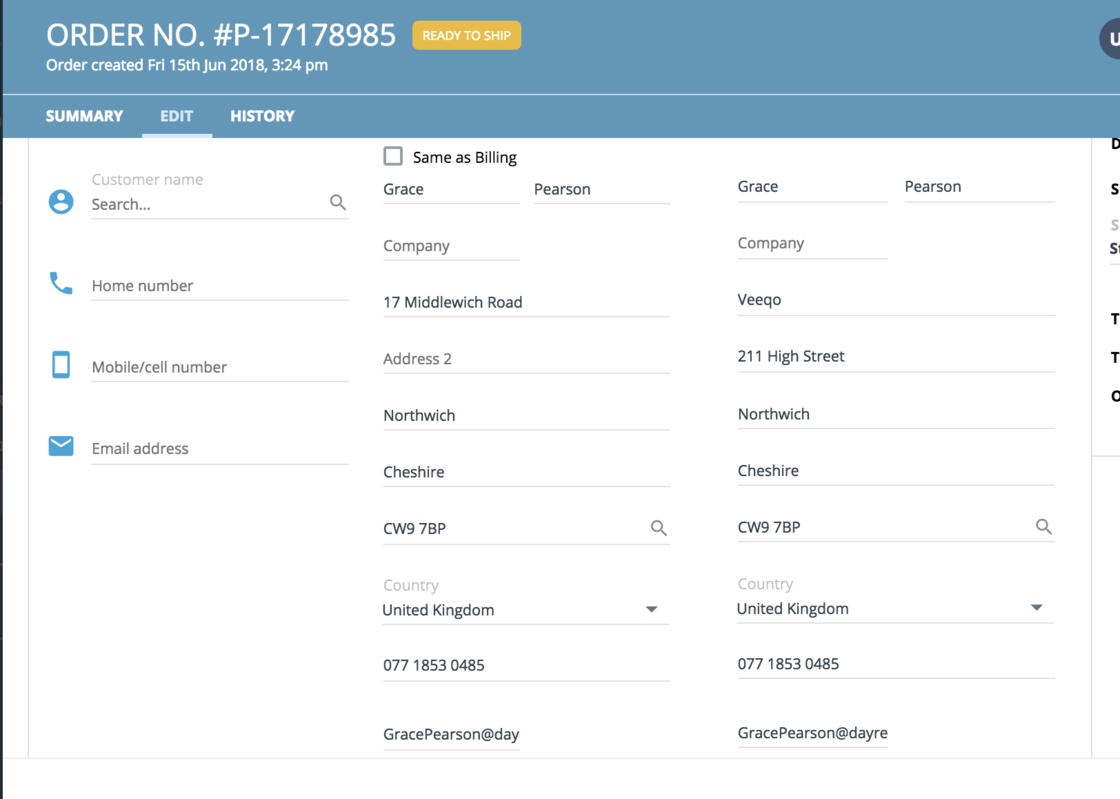Viewport: 1120px width, 799px height.
Task: Select the EDIT tab
Action: click(176, 116)
